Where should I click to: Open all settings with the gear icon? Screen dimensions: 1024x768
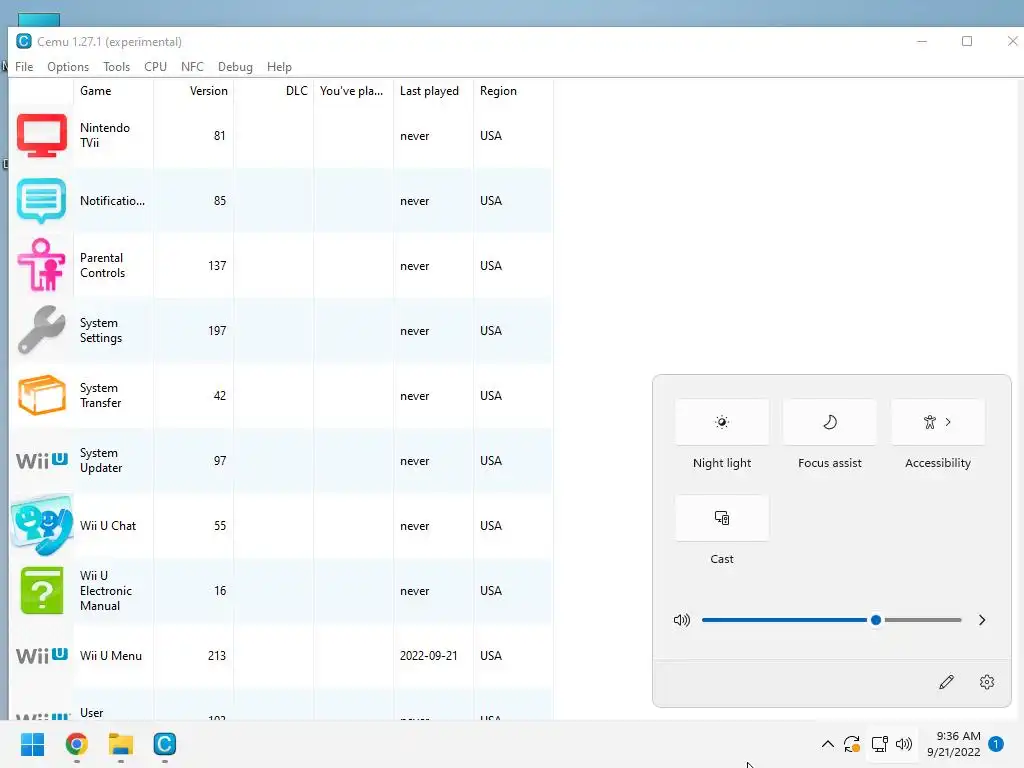tap(987, 682)
